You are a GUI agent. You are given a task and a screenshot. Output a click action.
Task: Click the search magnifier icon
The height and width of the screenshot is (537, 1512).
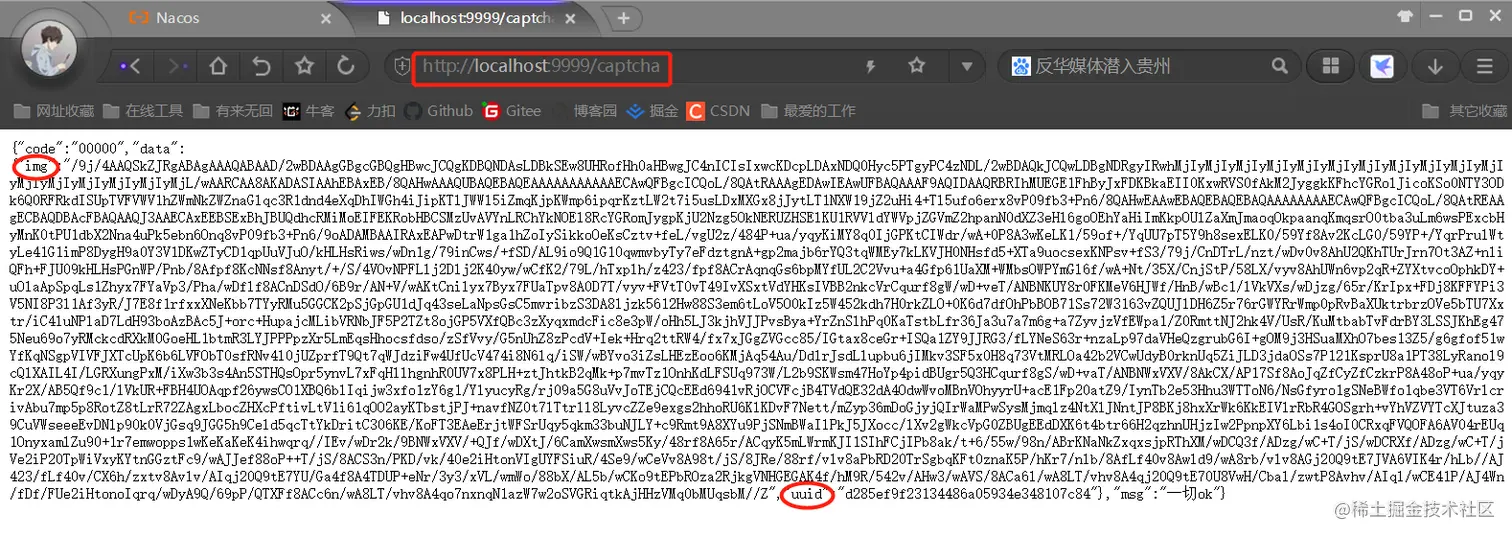click(1278, 66)
